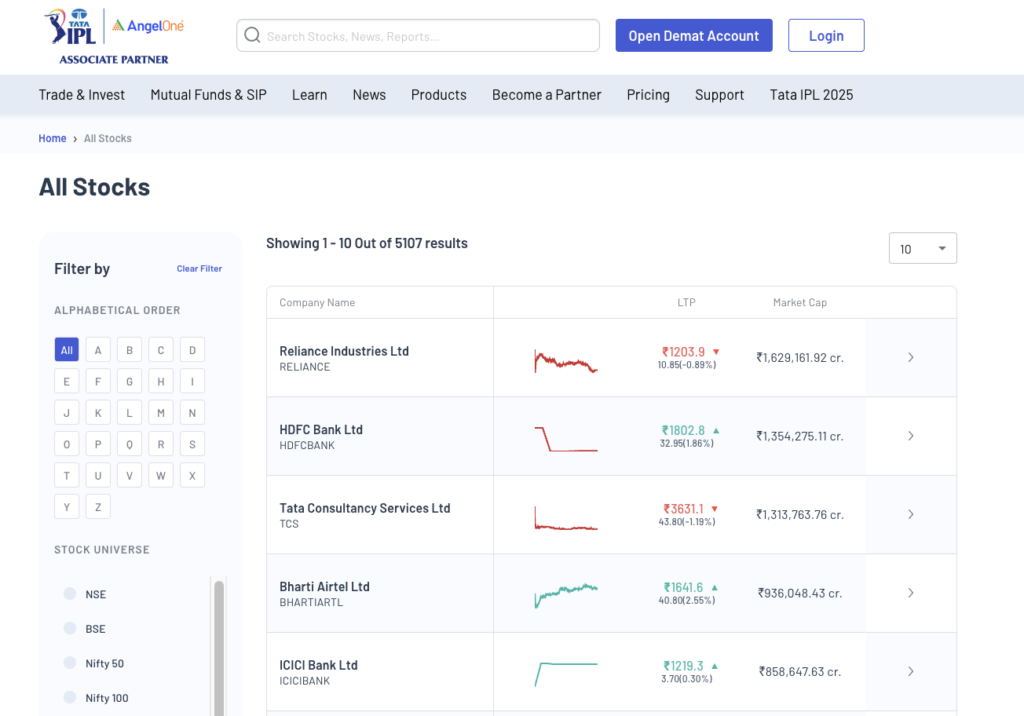Click ICICI Bank's green up arrow indicator

[714, 666]
